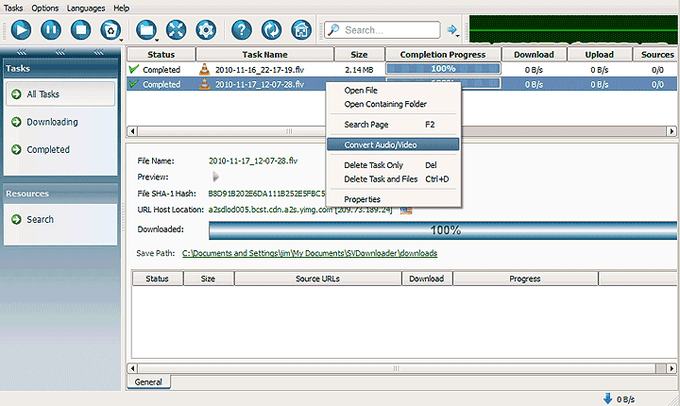The height and width of the screenshot is (406, 680).
Task: Sort by the top Download column header
Action: 534,55
